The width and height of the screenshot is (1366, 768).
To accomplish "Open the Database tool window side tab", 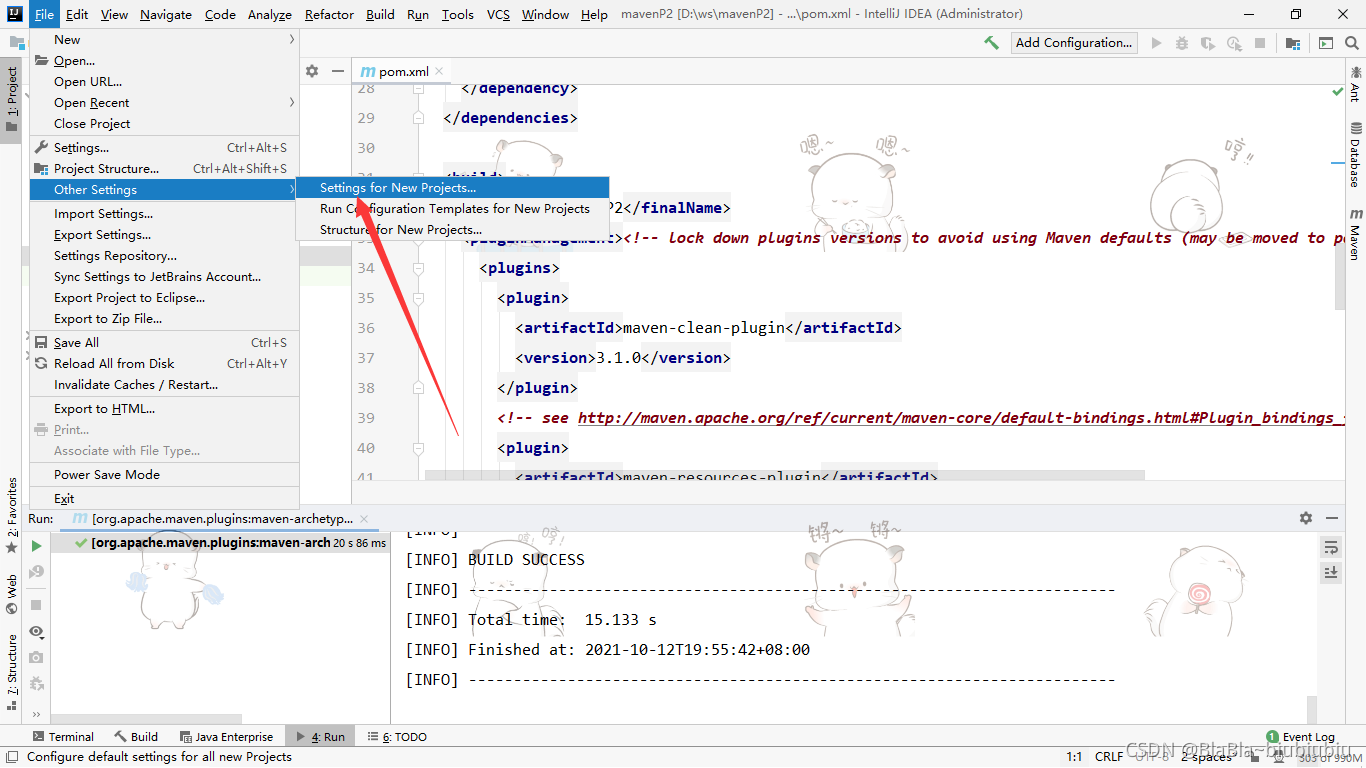I will [1355, 155].
